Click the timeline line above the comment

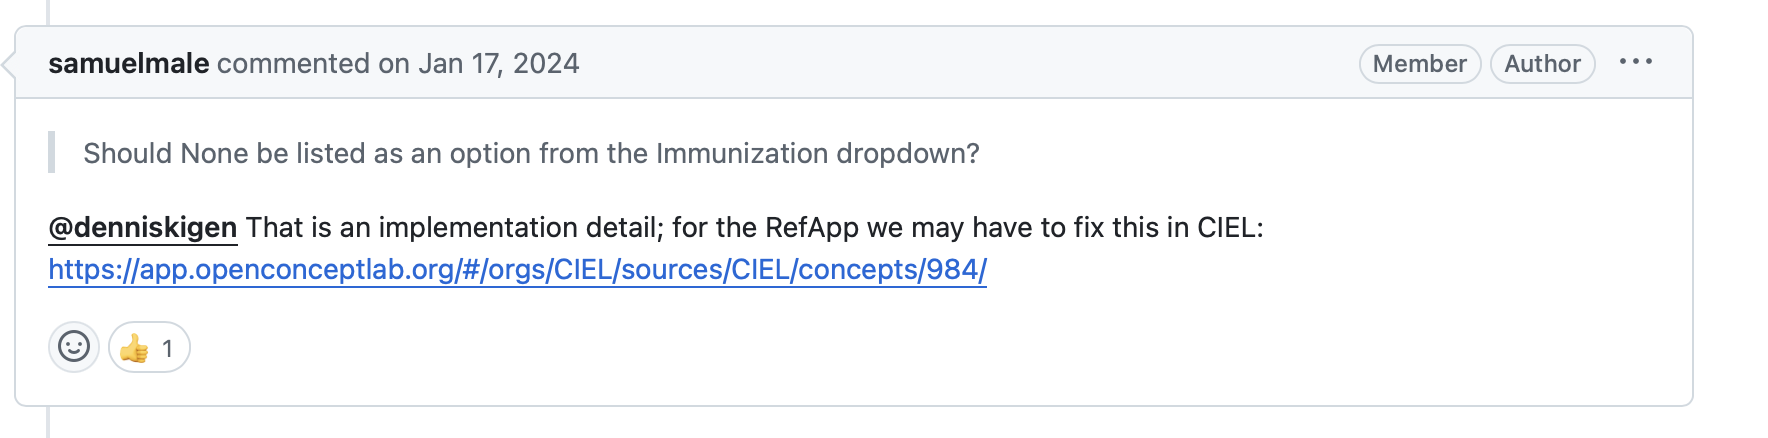coord(47,12)
